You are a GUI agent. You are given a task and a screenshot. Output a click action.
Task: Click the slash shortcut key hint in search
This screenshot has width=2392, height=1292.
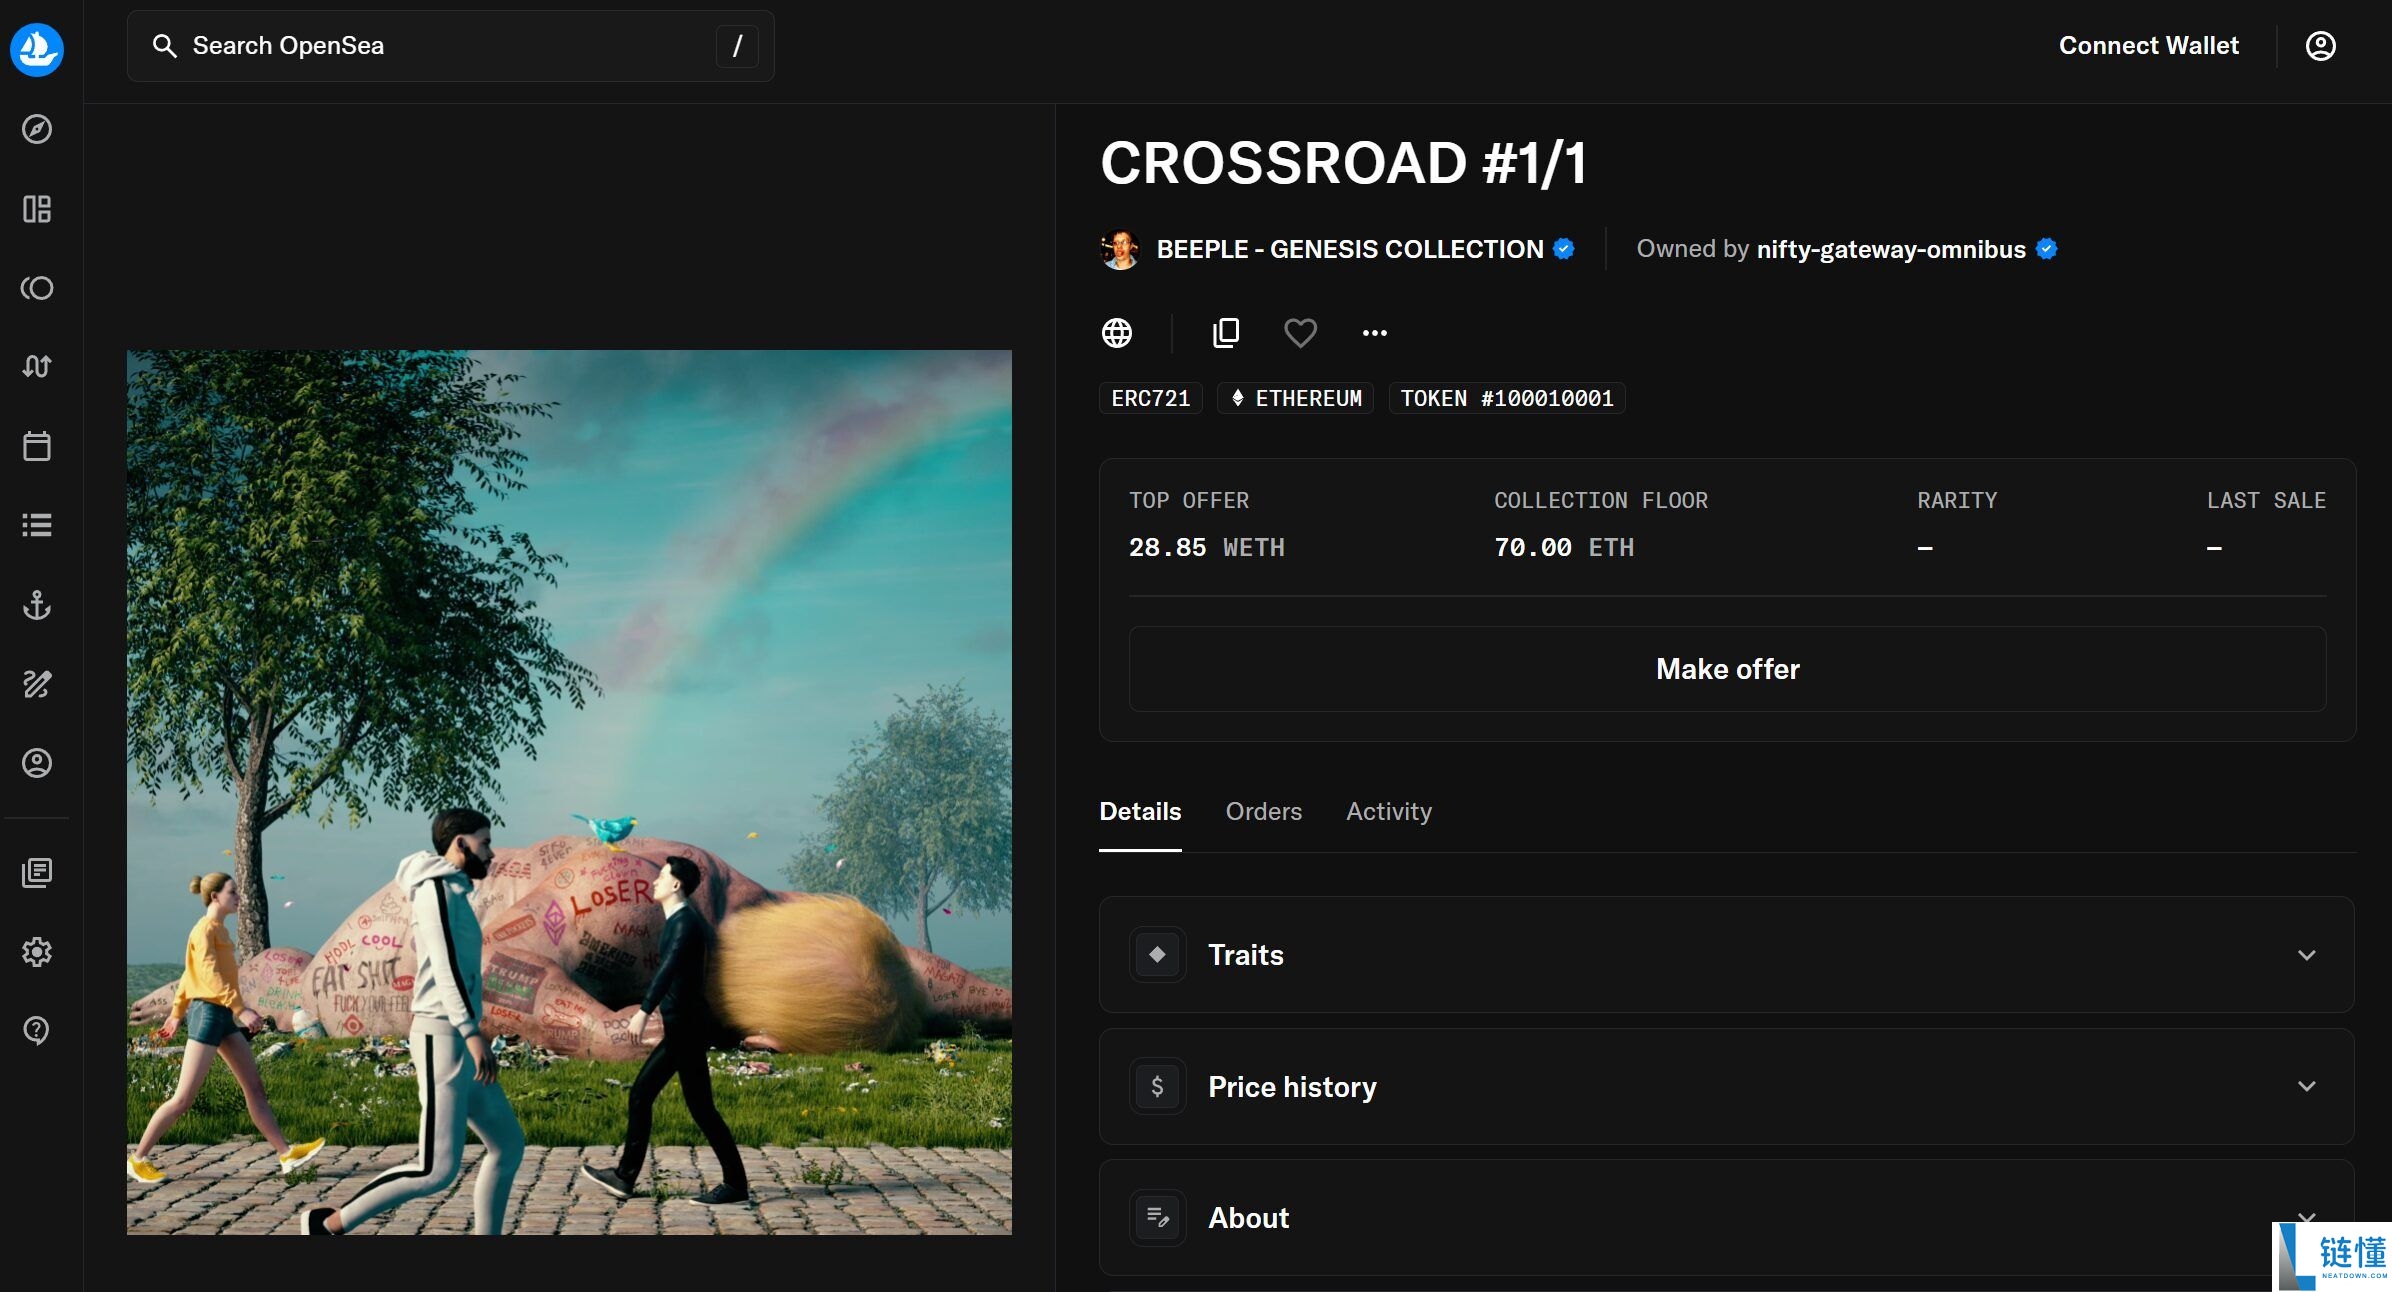pyautogui.click(x=737, y=46)
